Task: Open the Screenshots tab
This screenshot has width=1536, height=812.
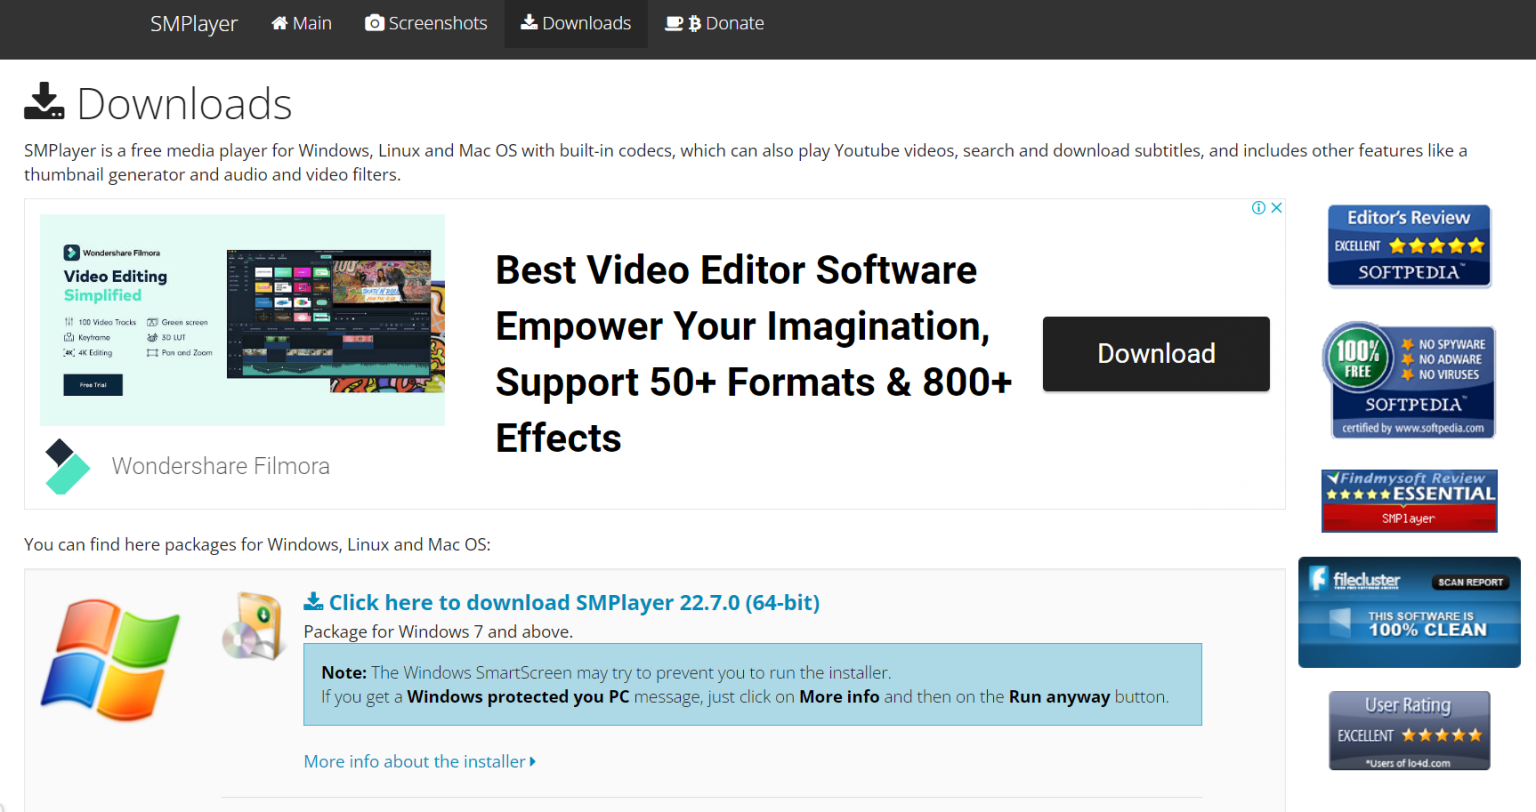Action: 426,23
